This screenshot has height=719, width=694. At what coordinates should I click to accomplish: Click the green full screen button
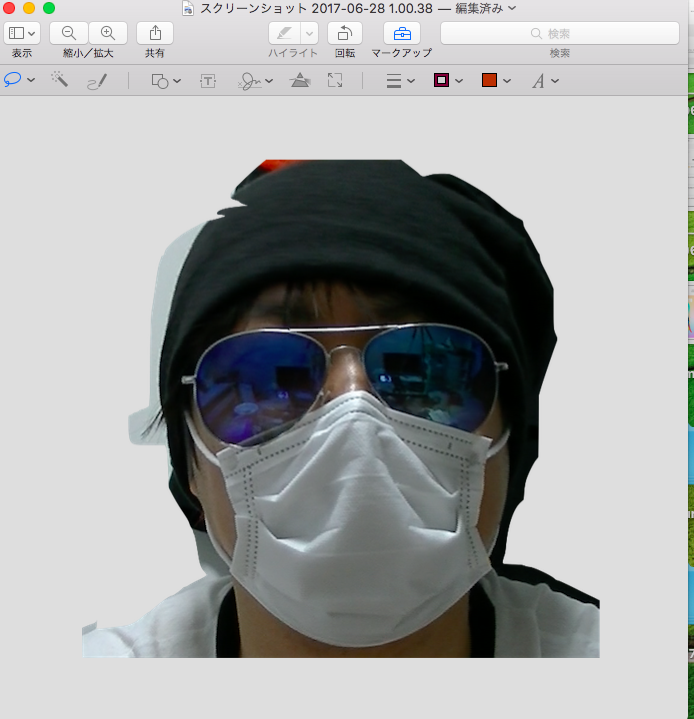[49, 8]
